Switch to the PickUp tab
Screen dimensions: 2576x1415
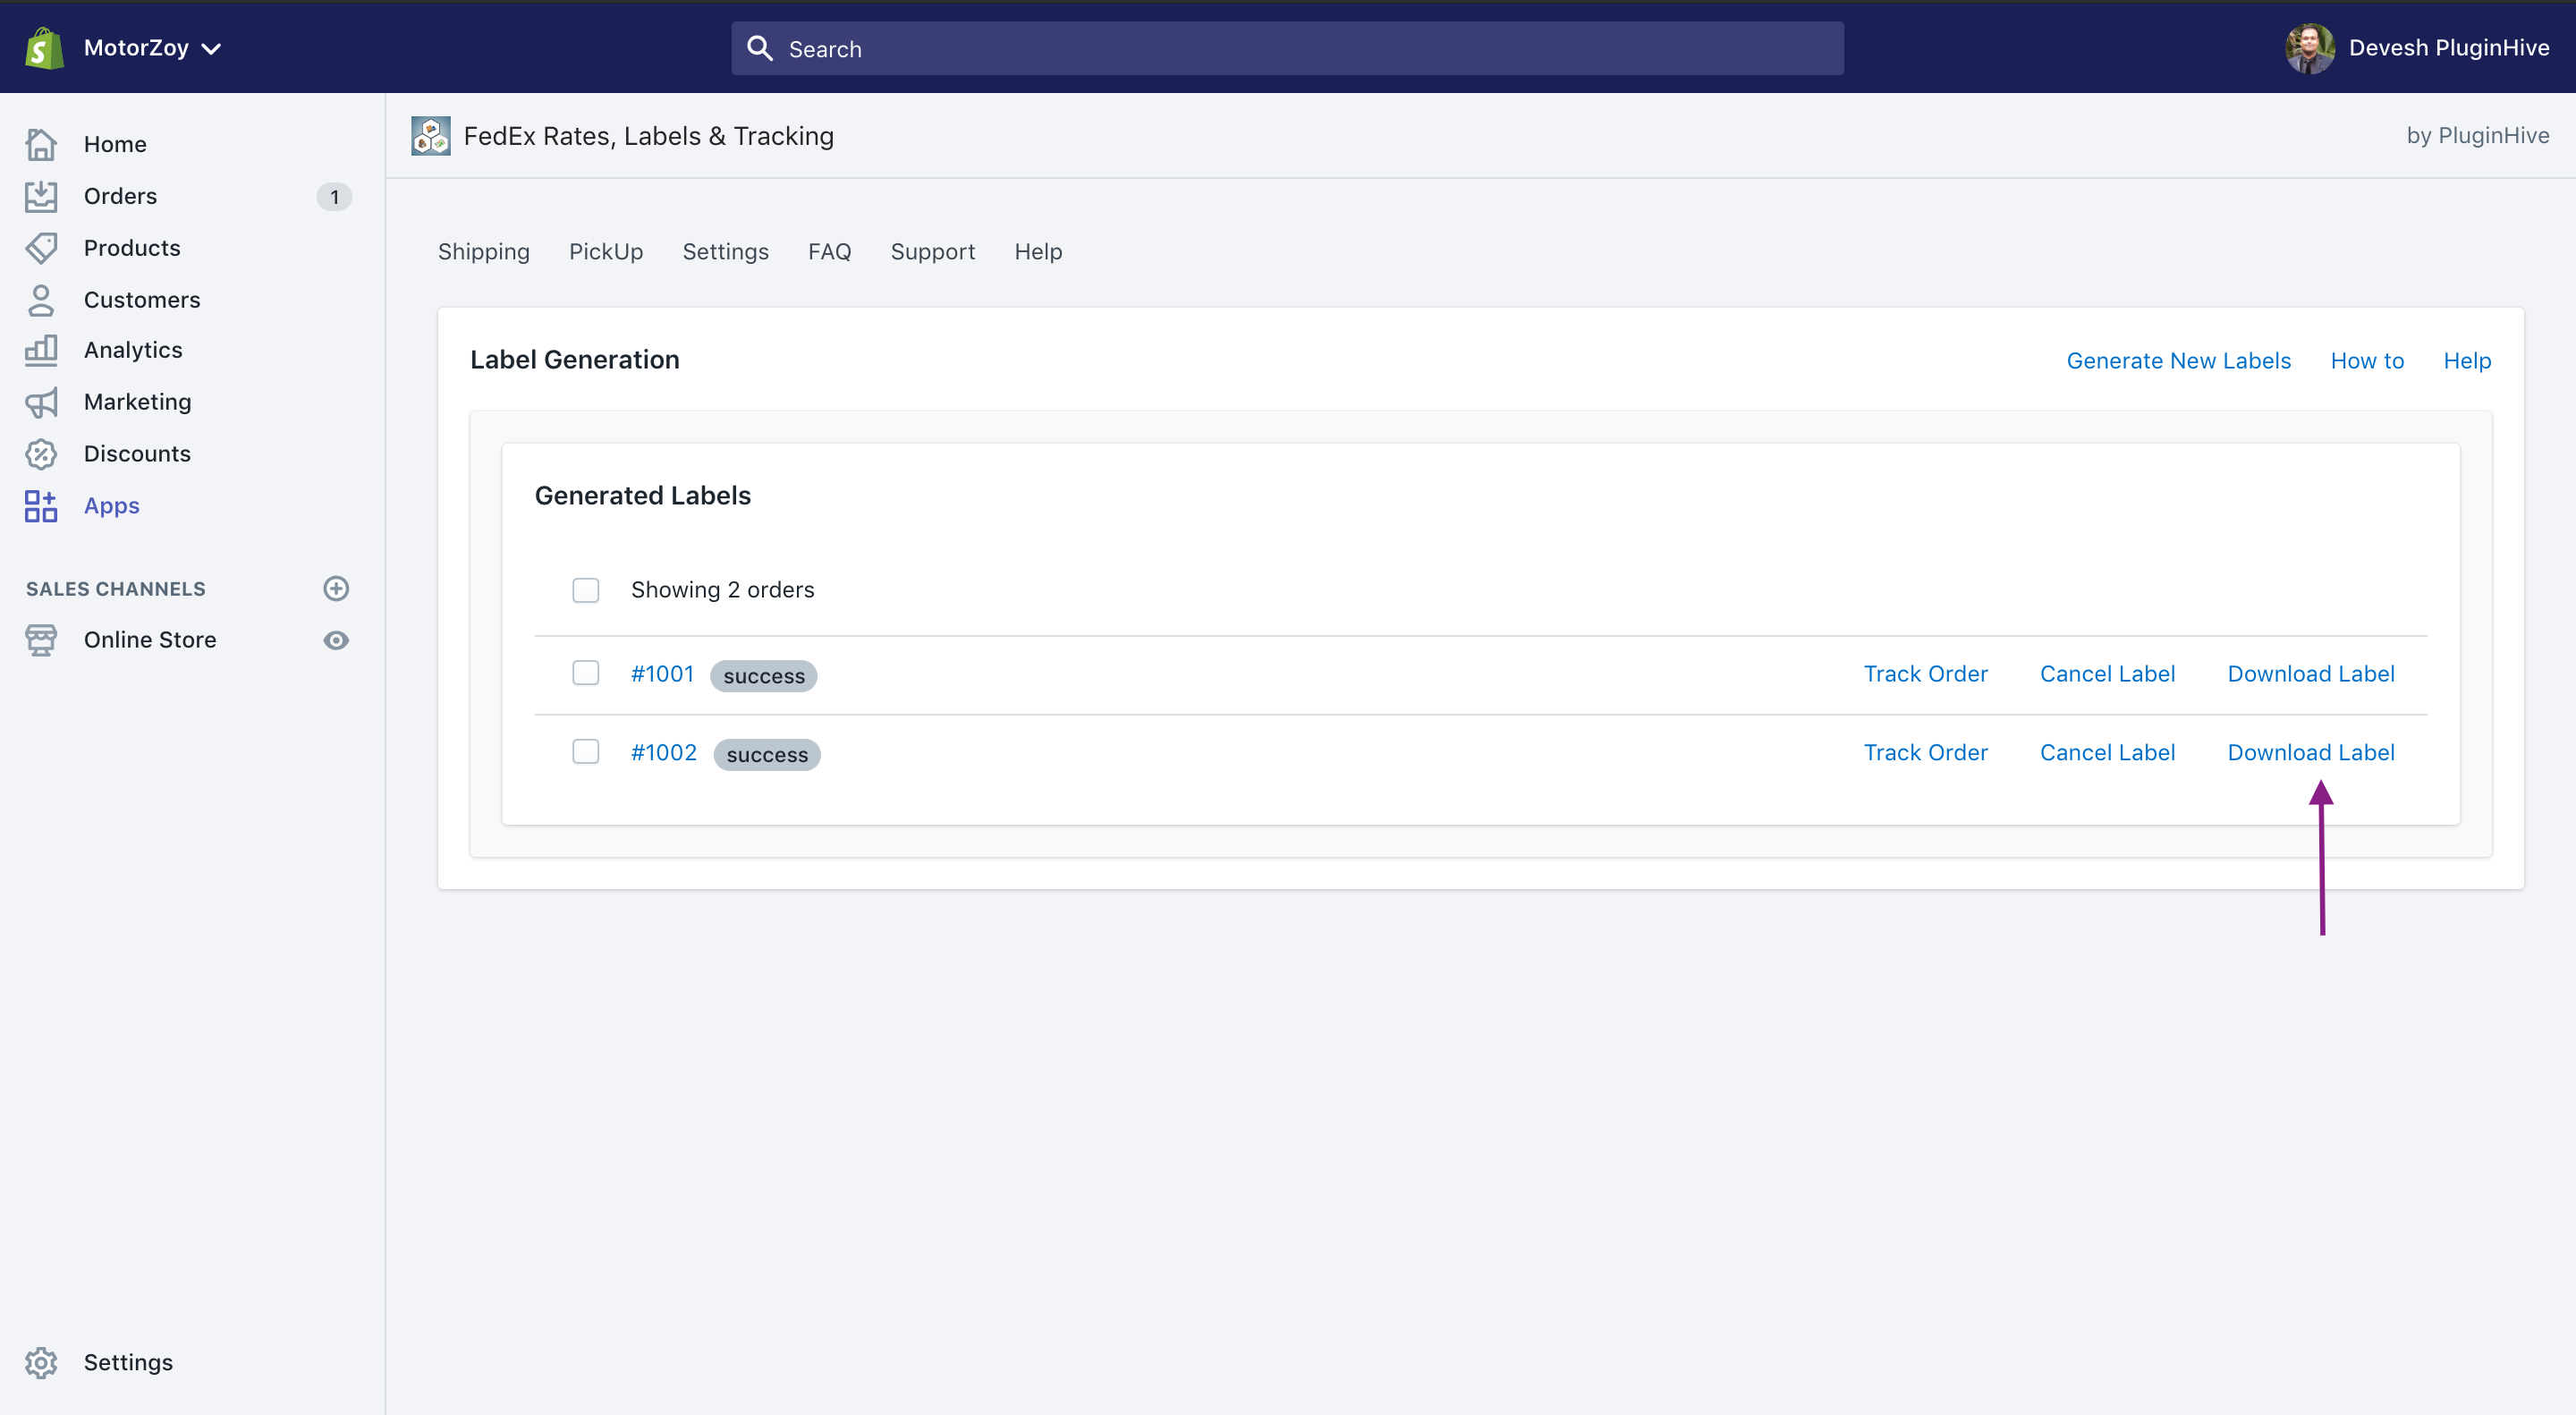click(x=608, y=251)
